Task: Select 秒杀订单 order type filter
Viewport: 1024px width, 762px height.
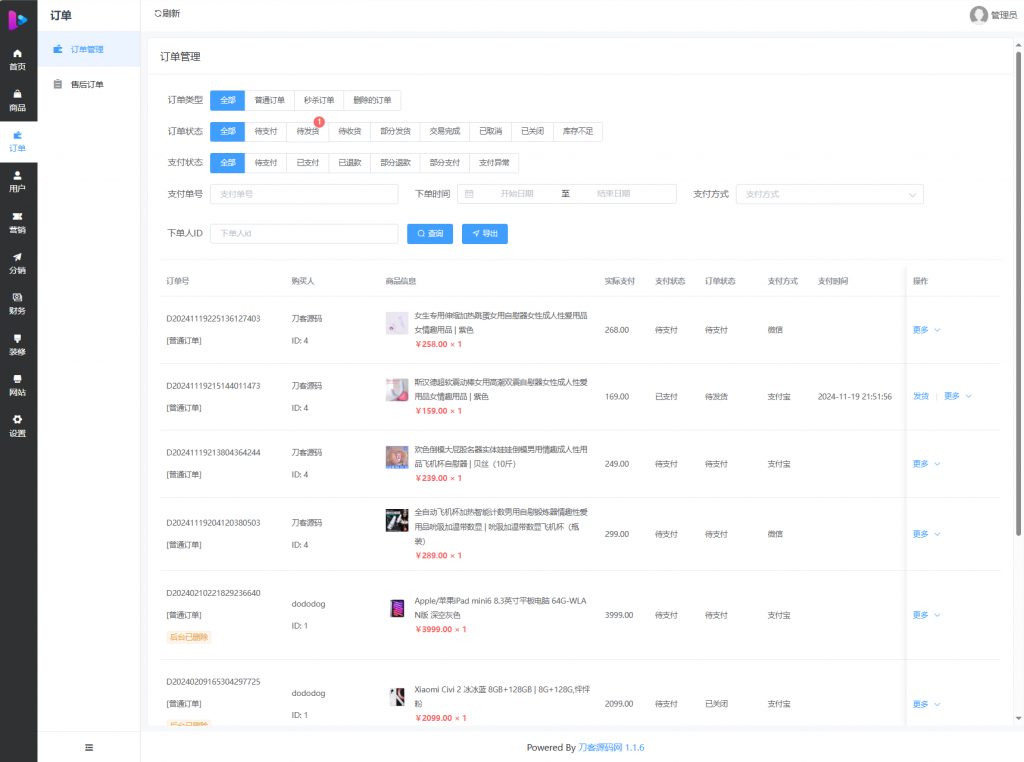Action: point(319,100)
